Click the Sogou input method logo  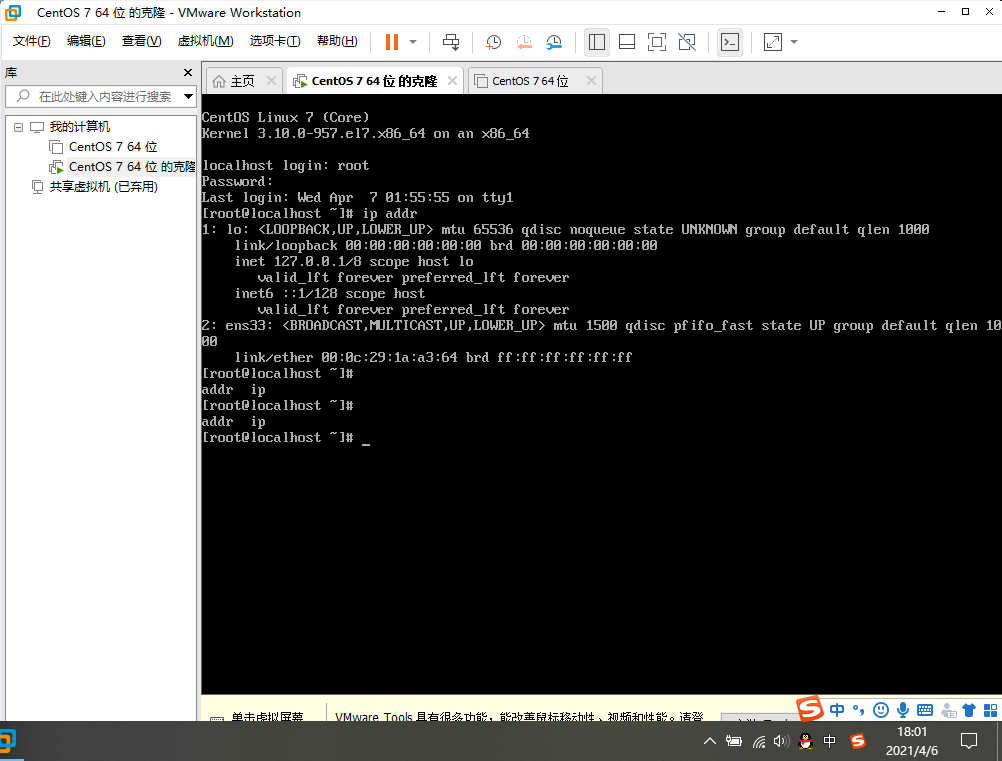coord(810,708)
